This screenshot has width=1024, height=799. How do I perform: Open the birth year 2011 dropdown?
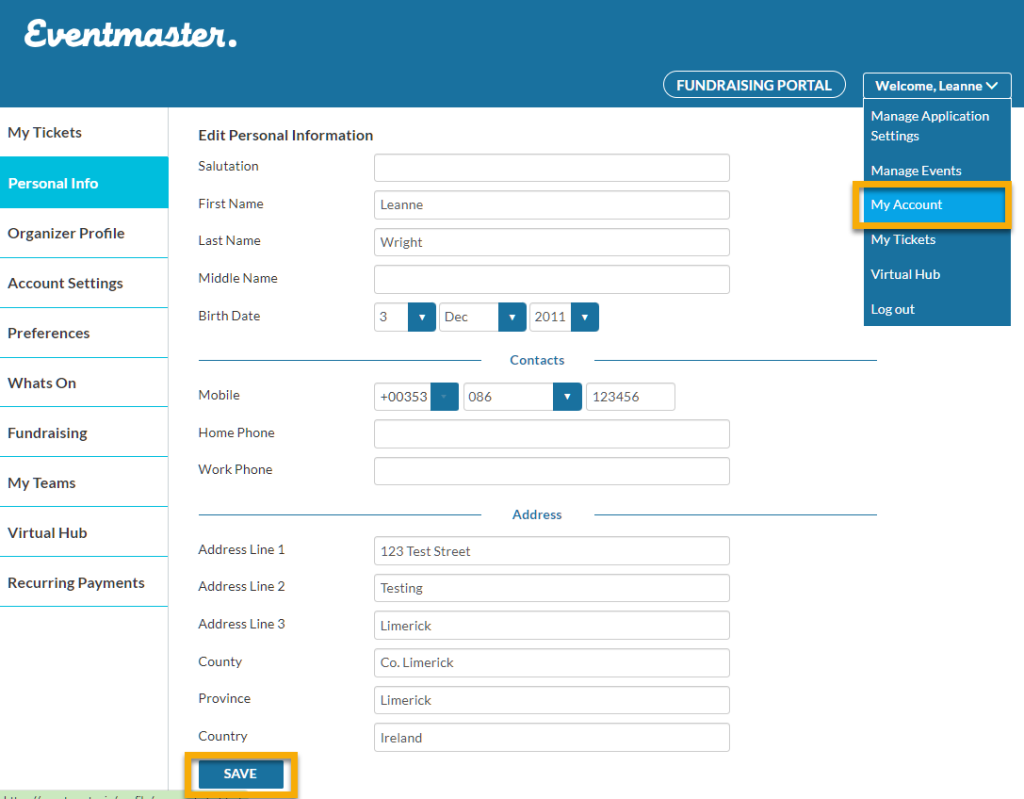point(584,317)
